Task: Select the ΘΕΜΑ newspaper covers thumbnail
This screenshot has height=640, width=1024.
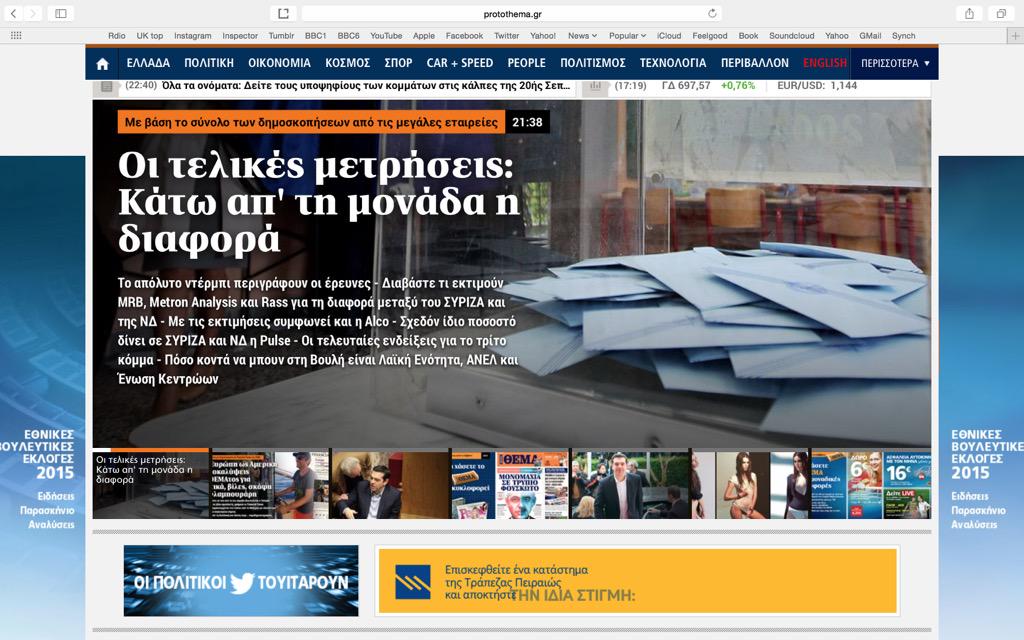Action: coord(510,483)
